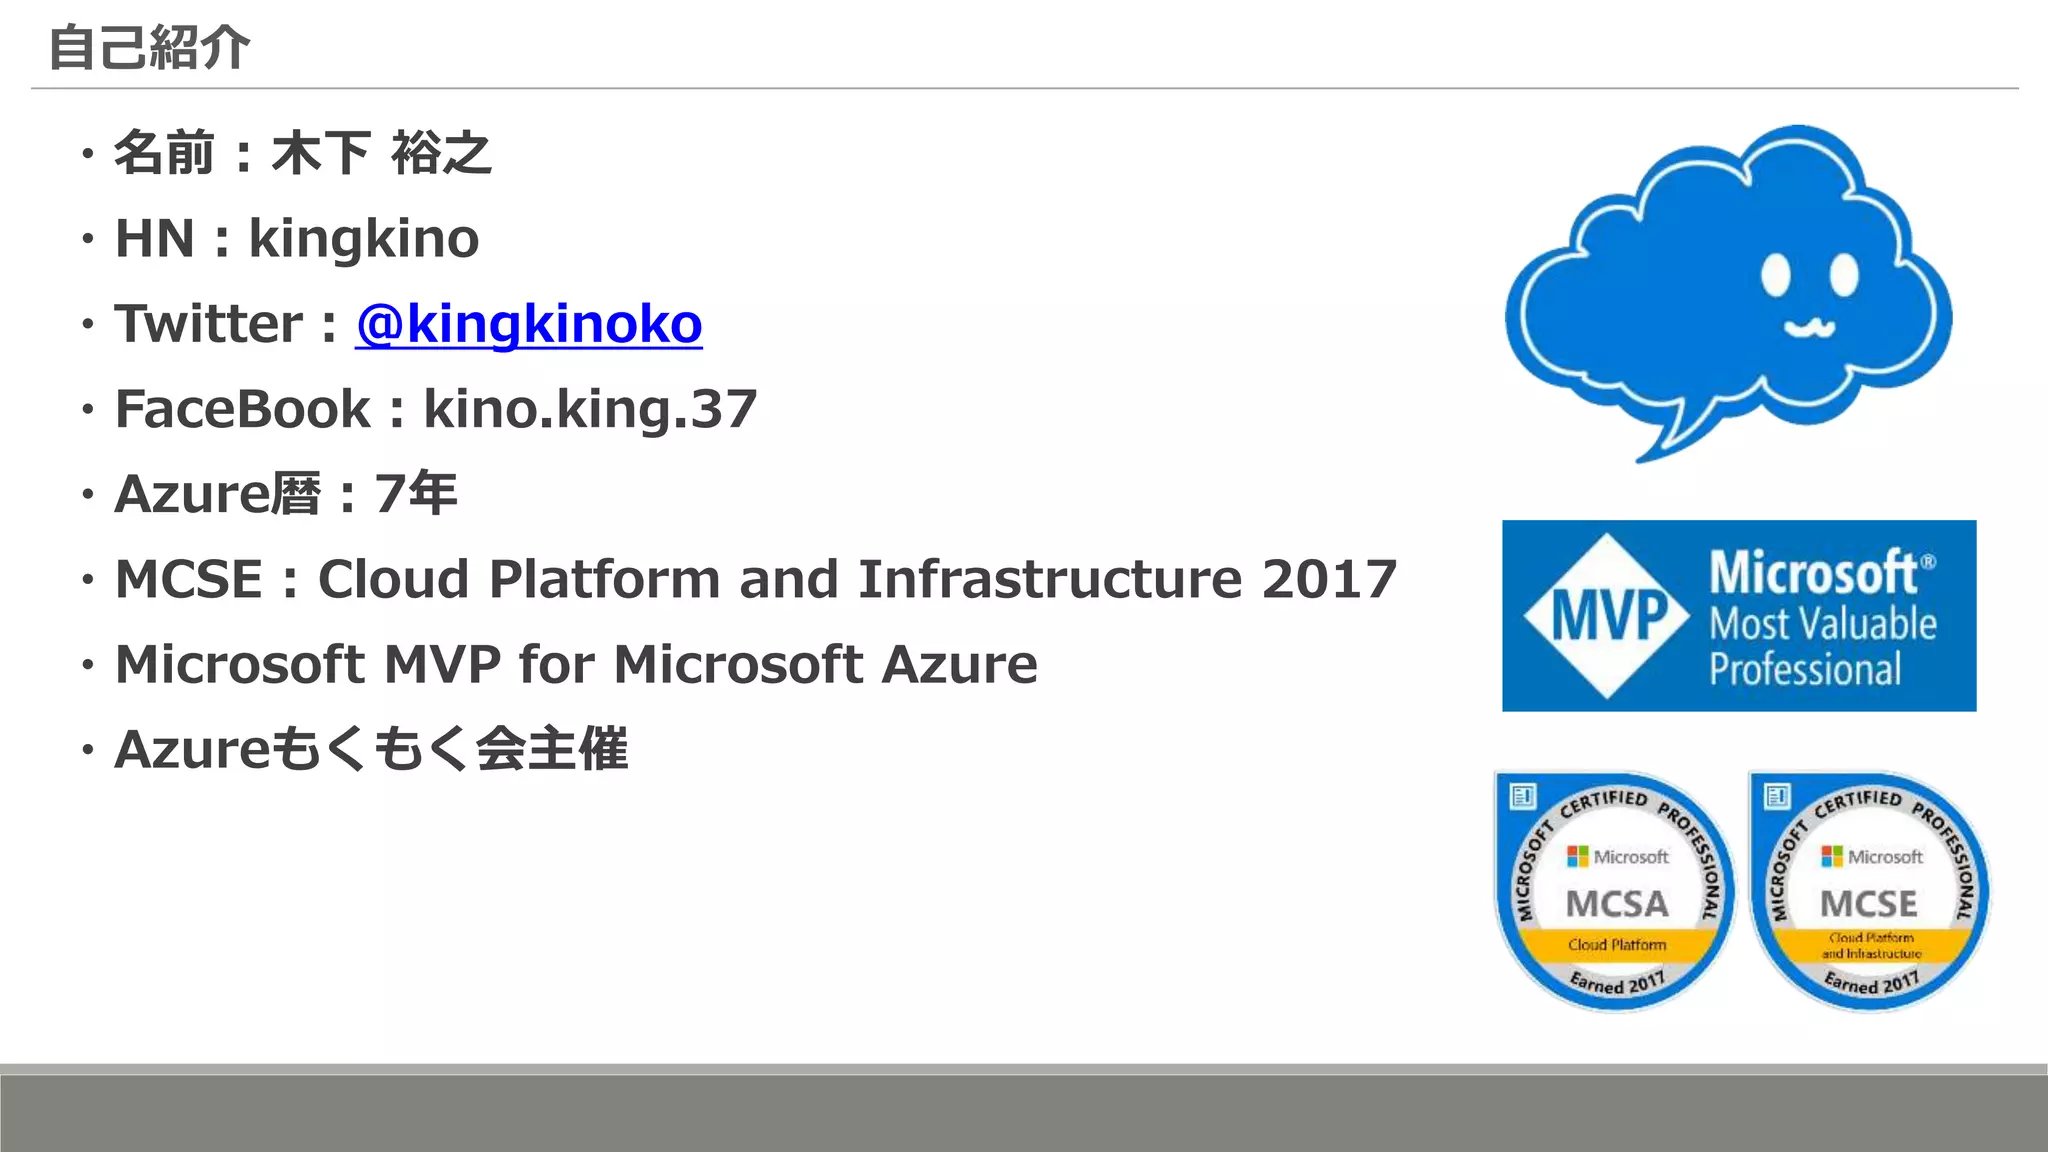Click the Azureもくもく会主催 bullet text
The width and height of the screenshot is (2048, 1152).
[x=371, y=749]
